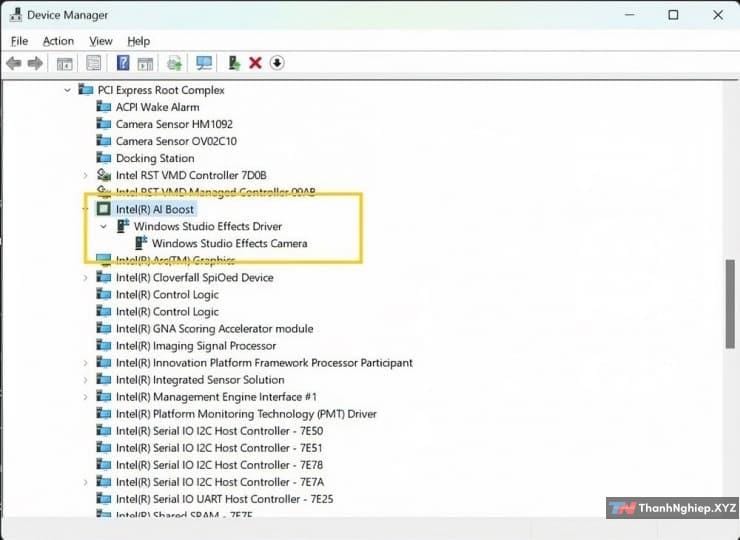
Task: Select ACPI Wake Alarm label
Action: click(x=158, y=107)
